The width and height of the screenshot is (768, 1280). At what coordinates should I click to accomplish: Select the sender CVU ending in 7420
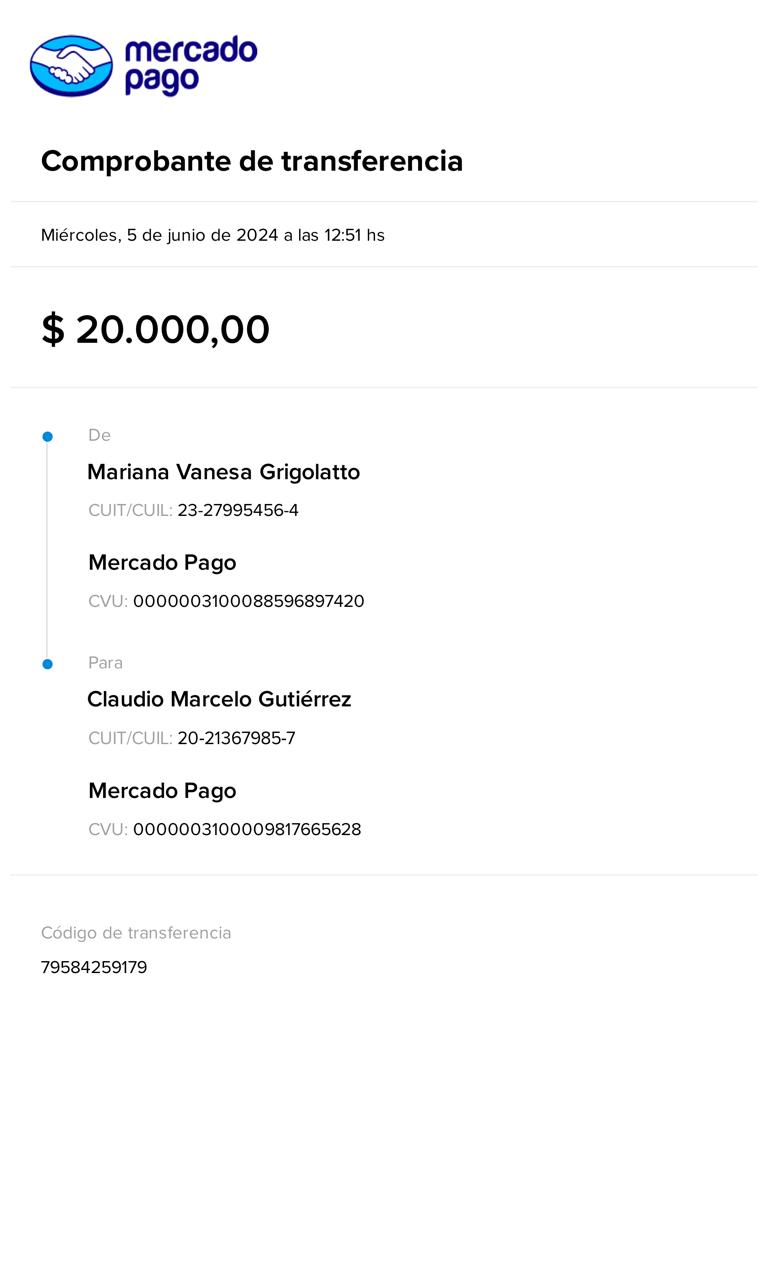point(248,601)
